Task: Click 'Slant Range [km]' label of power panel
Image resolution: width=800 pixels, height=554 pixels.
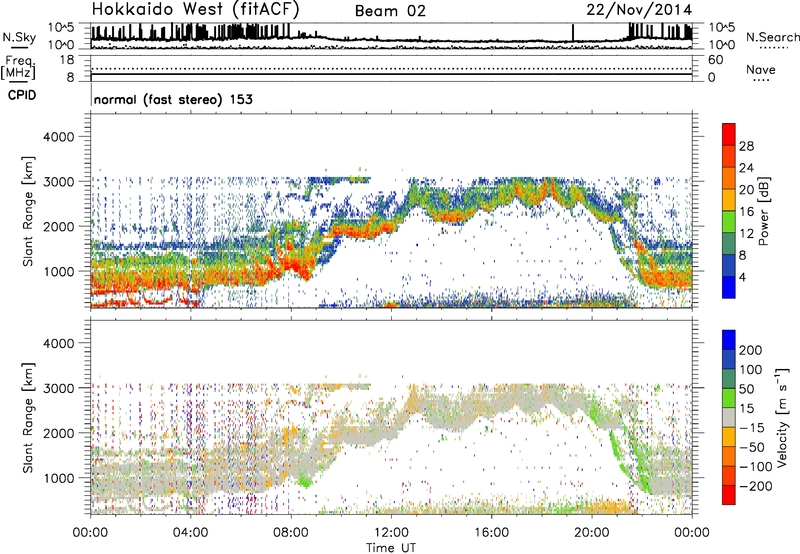Action: 28,211
